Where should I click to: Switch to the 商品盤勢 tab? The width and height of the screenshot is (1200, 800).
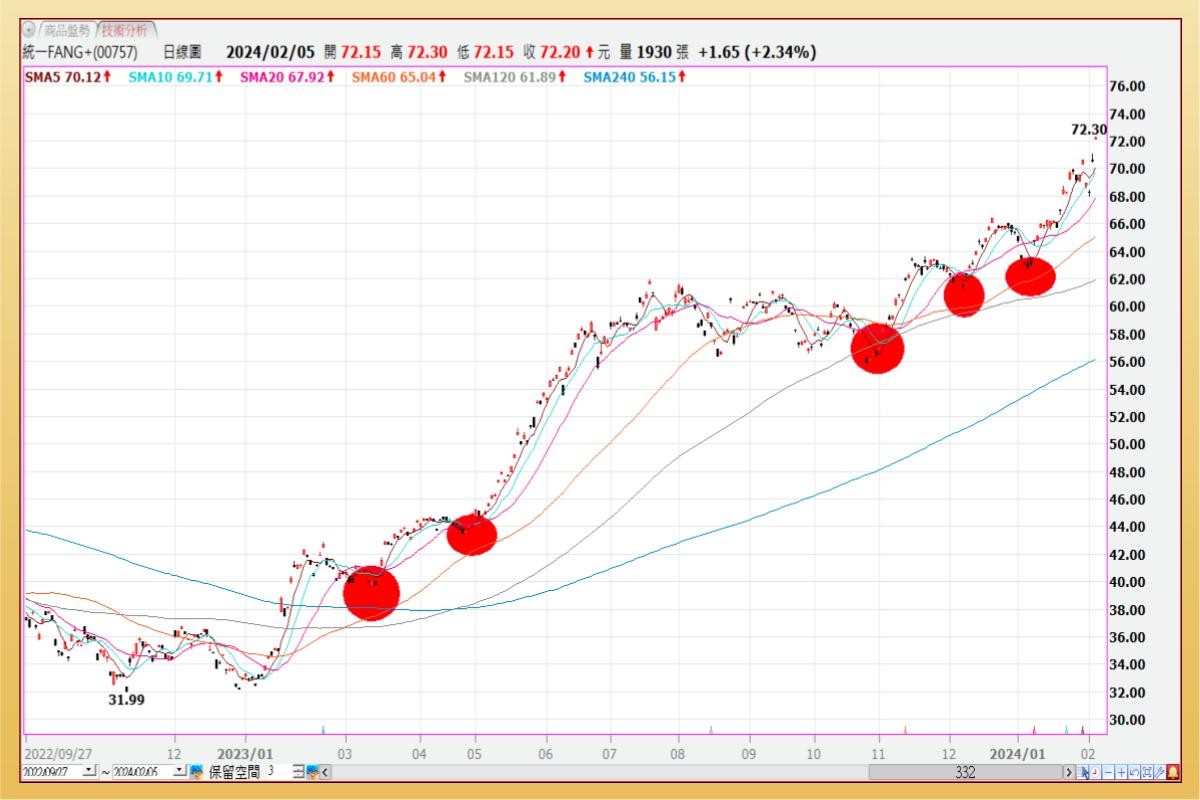pos(67,30)
